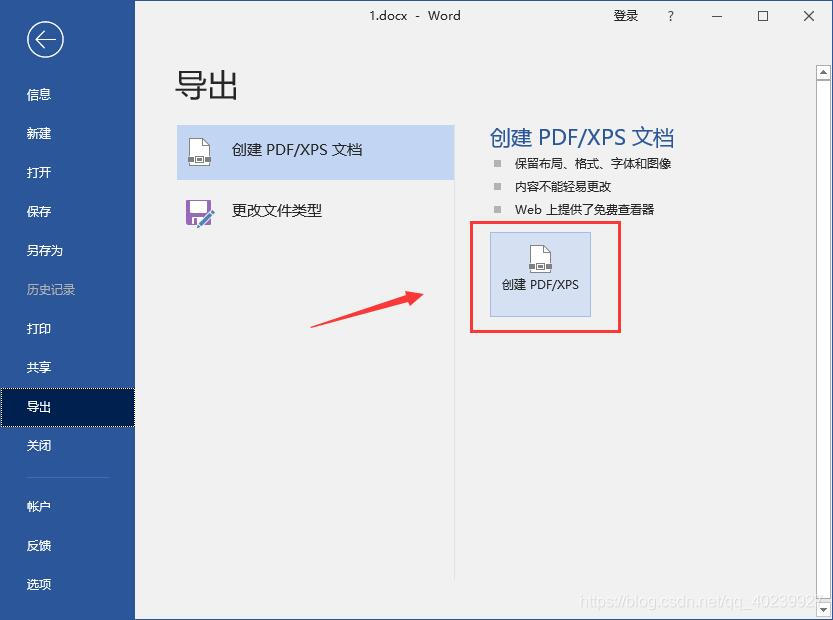Click the highlighted 导出 sidebar item
Screen dimensions: 833x620
pyautogui.click(x=67, y=407)
